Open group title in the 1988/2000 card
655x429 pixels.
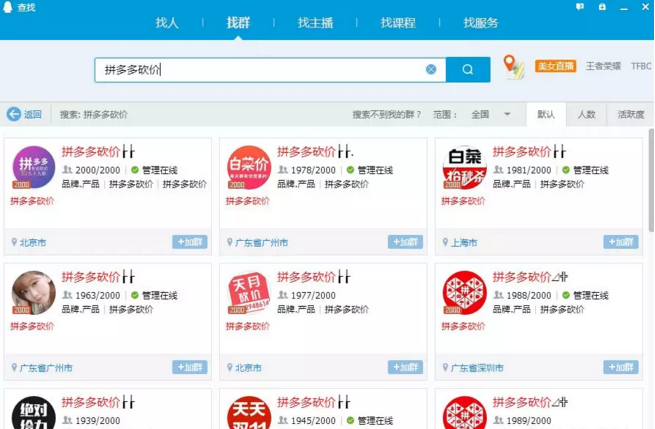click(x=530, y=277)
